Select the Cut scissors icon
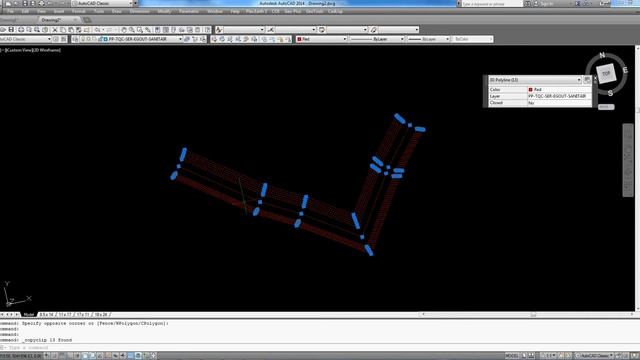640x360 pixels. coord(54,30)
